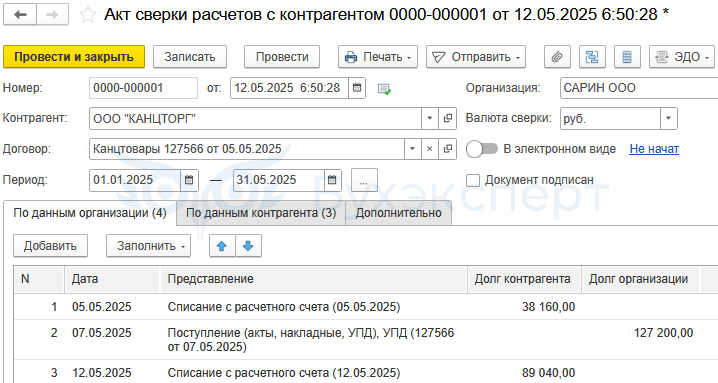Switch to По данным организации (4) tab
718x383 pixels.
(90, 213)
